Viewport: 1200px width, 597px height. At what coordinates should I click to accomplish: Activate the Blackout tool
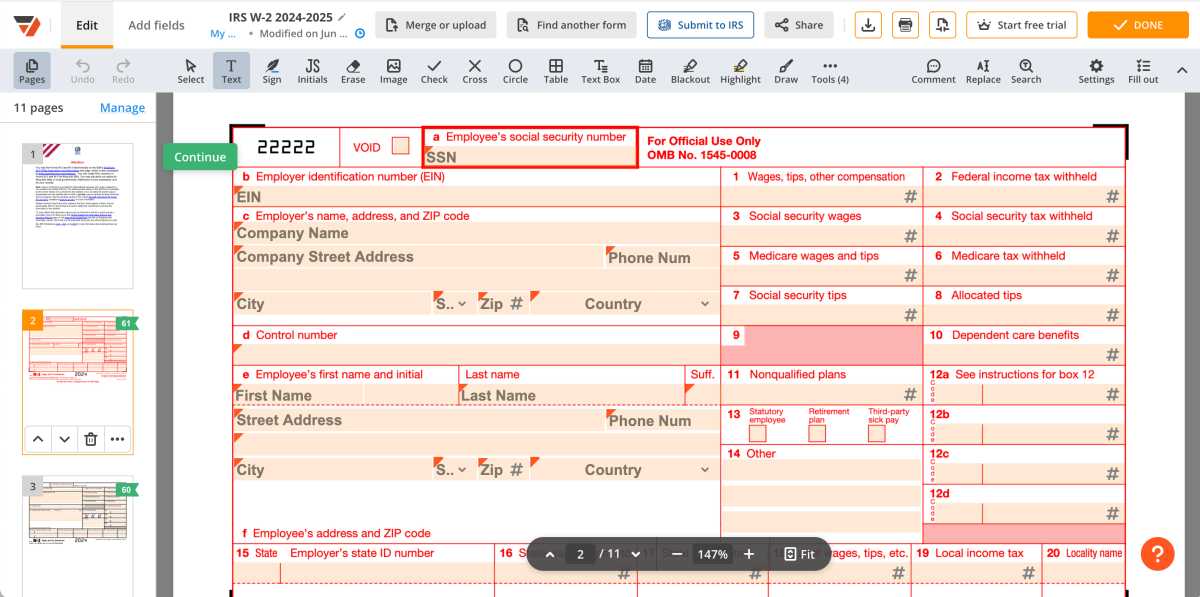pos(690,70)
